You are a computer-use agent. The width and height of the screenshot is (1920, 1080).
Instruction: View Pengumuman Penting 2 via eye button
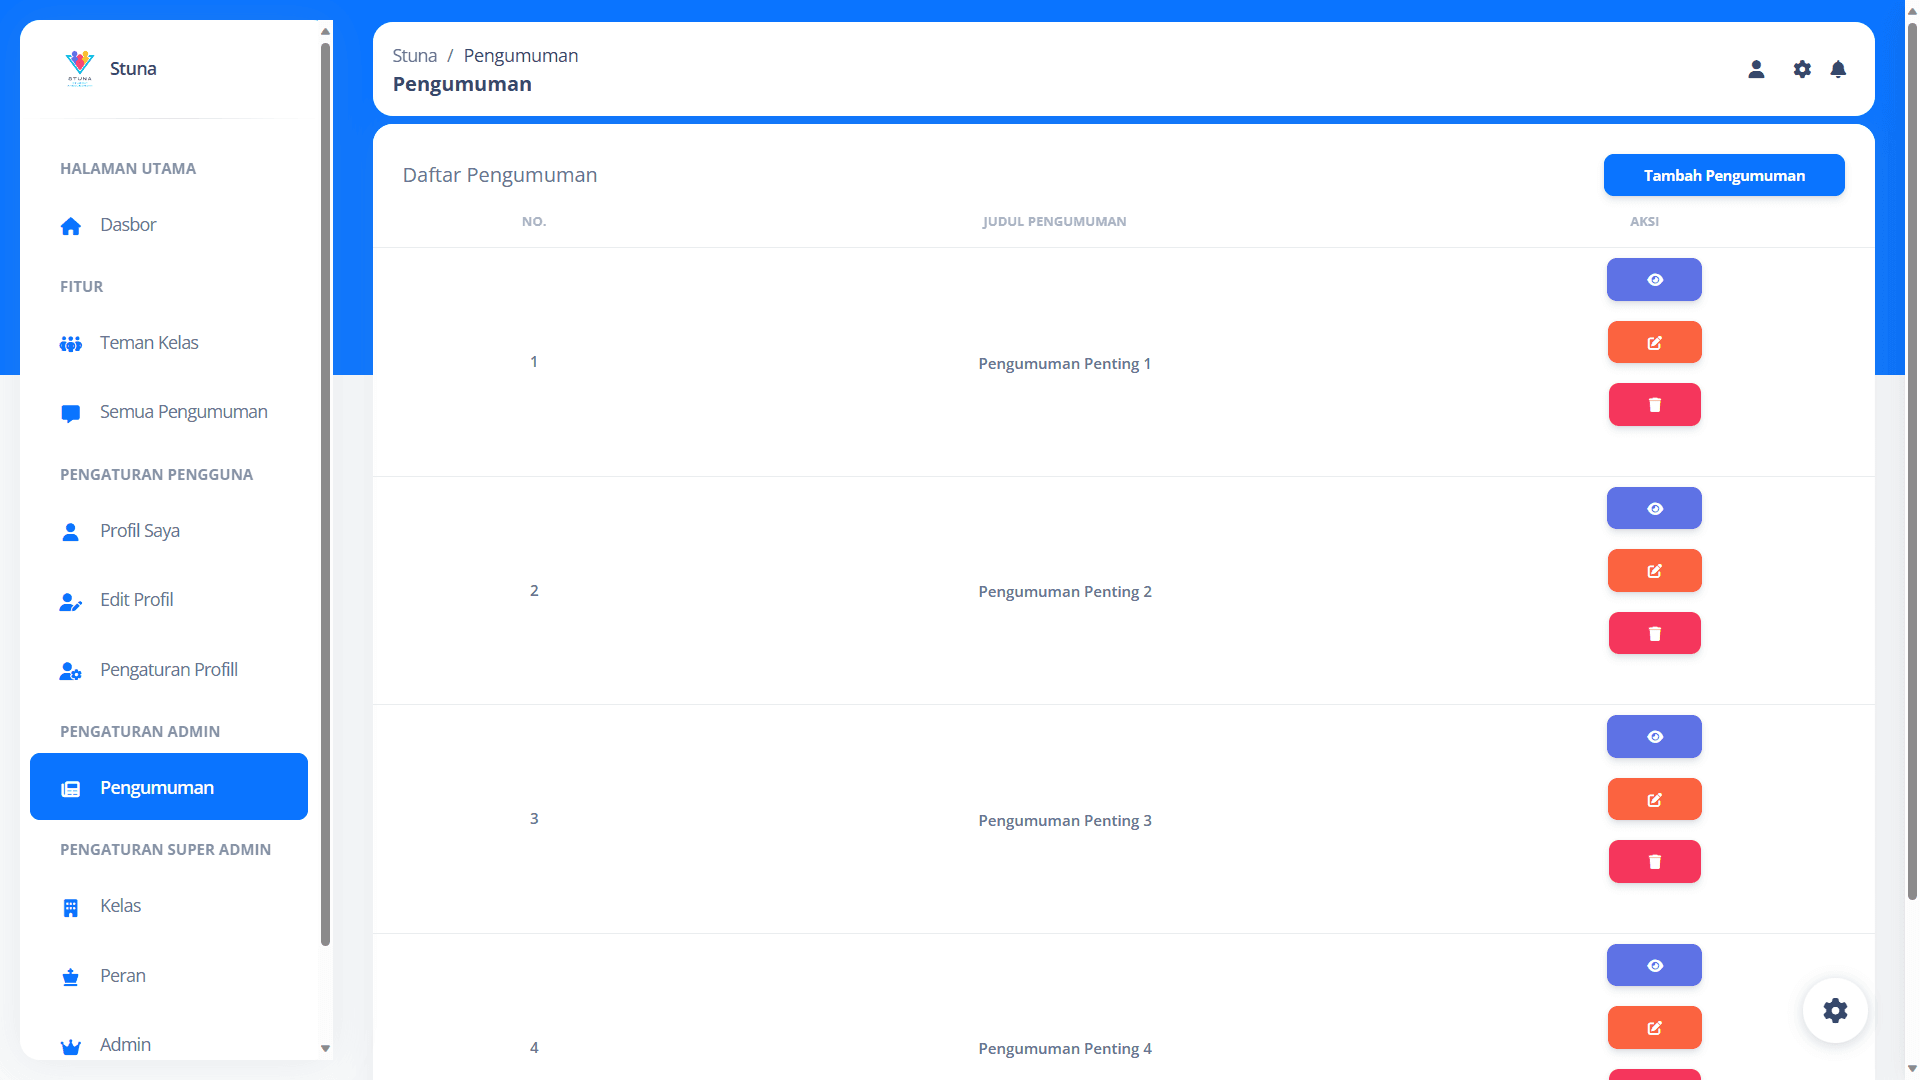[1654, 508]
